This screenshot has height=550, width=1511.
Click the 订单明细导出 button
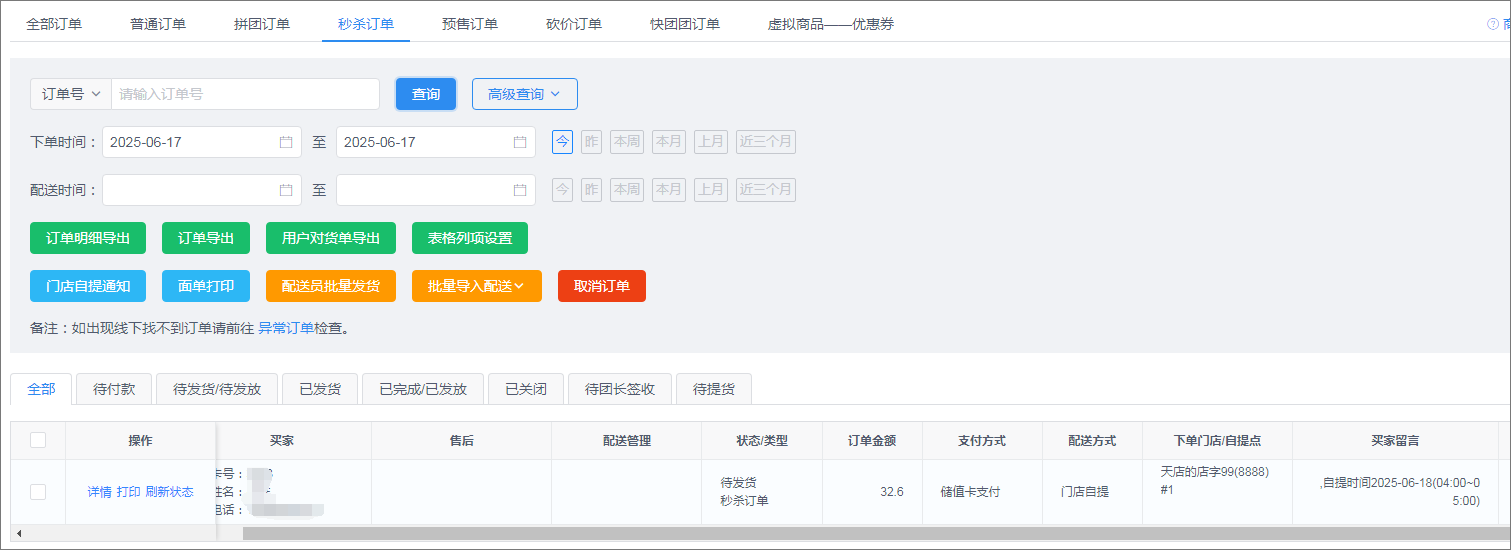(88, 238)
